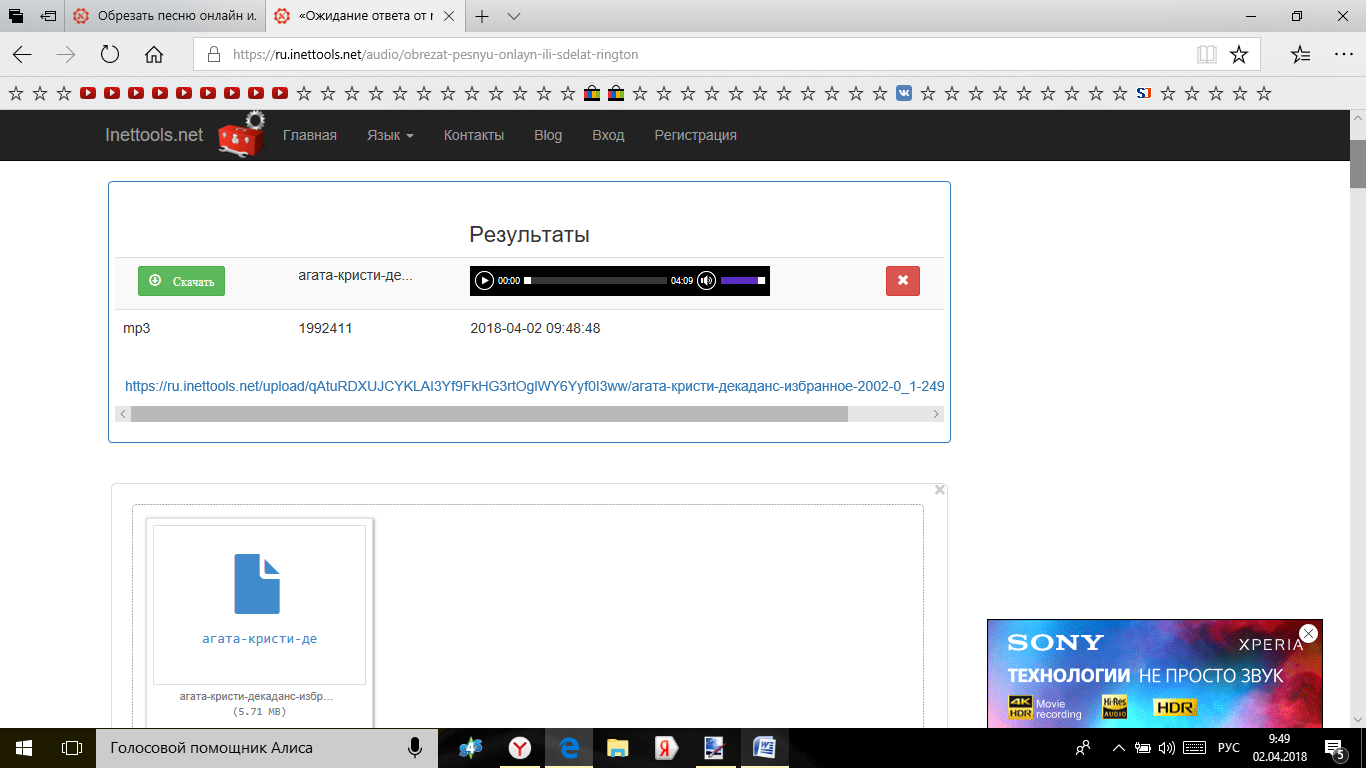This screenshot has height=768, width=1366.
Task: Expand the Язык language dropdown
Action: coord(389,135)
